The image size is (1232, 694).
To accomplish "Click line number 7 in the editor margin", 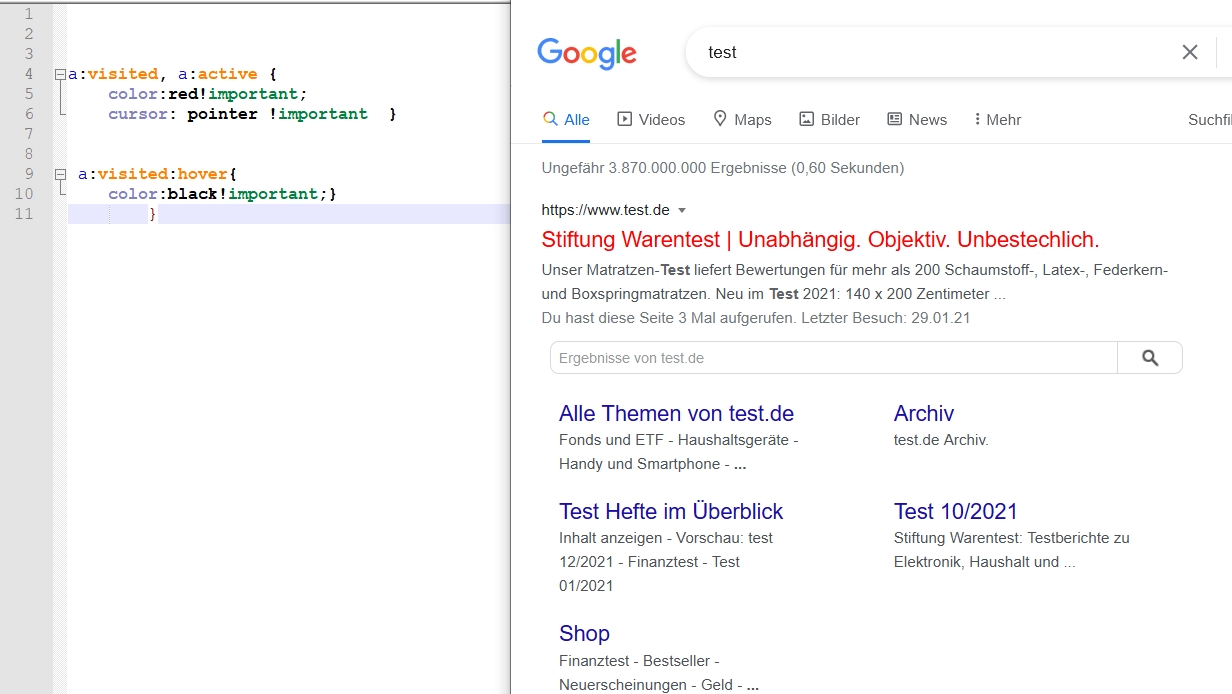I will click(x=28, y=134).
